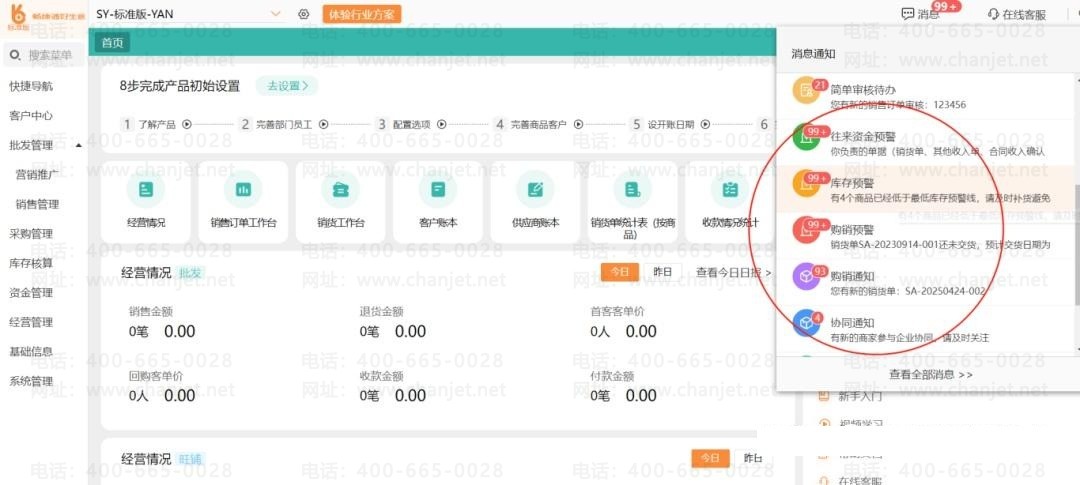Open 快捷导航 in the sidebar

point(30,86)
